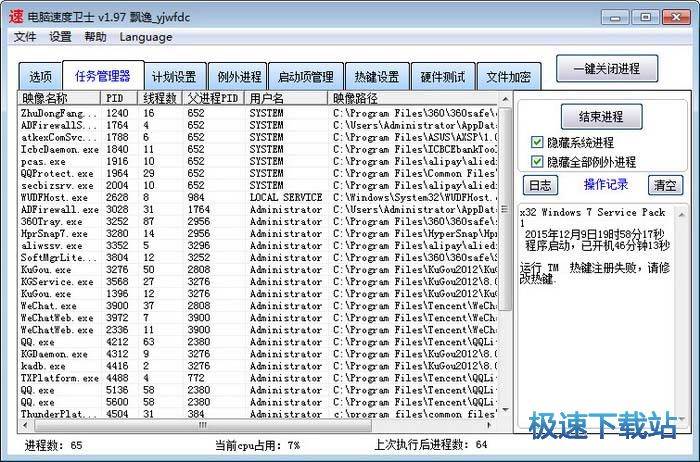Clear the log with 清空 button
The width and height of the screenshot is (700, 462).
pyautogui.click(x=664, y=185)
